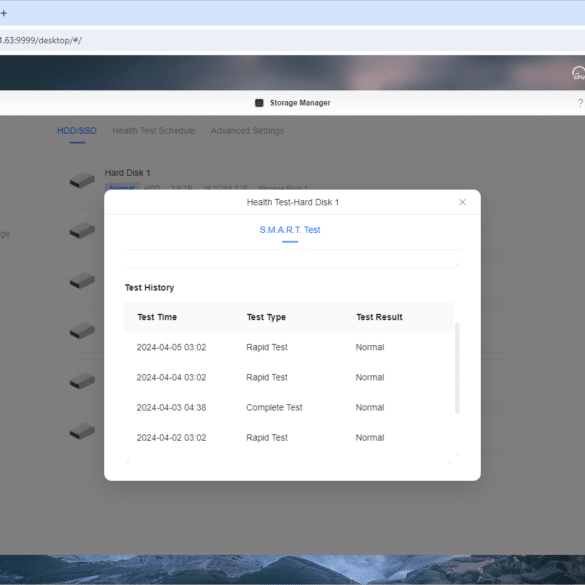Viewport: 585px width, 585px height.
Task: Click the Complete Test type entry
Action: (x=274, y=407)
